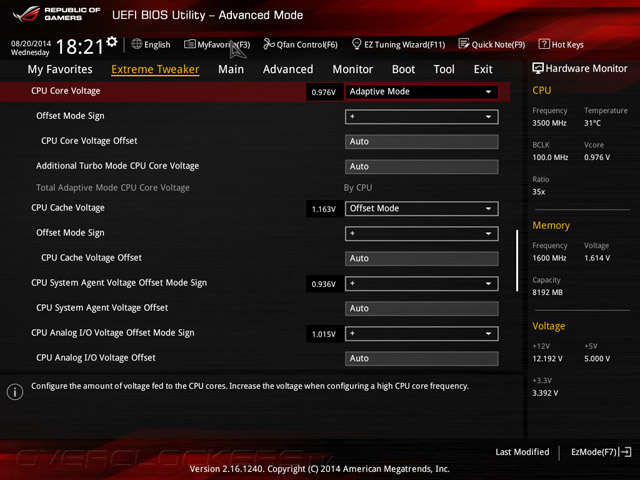Viewport: 640px width, 480px height.
Task: Click the 5.000 V reading
Action: pyautogui.click(x=597, y=359)
